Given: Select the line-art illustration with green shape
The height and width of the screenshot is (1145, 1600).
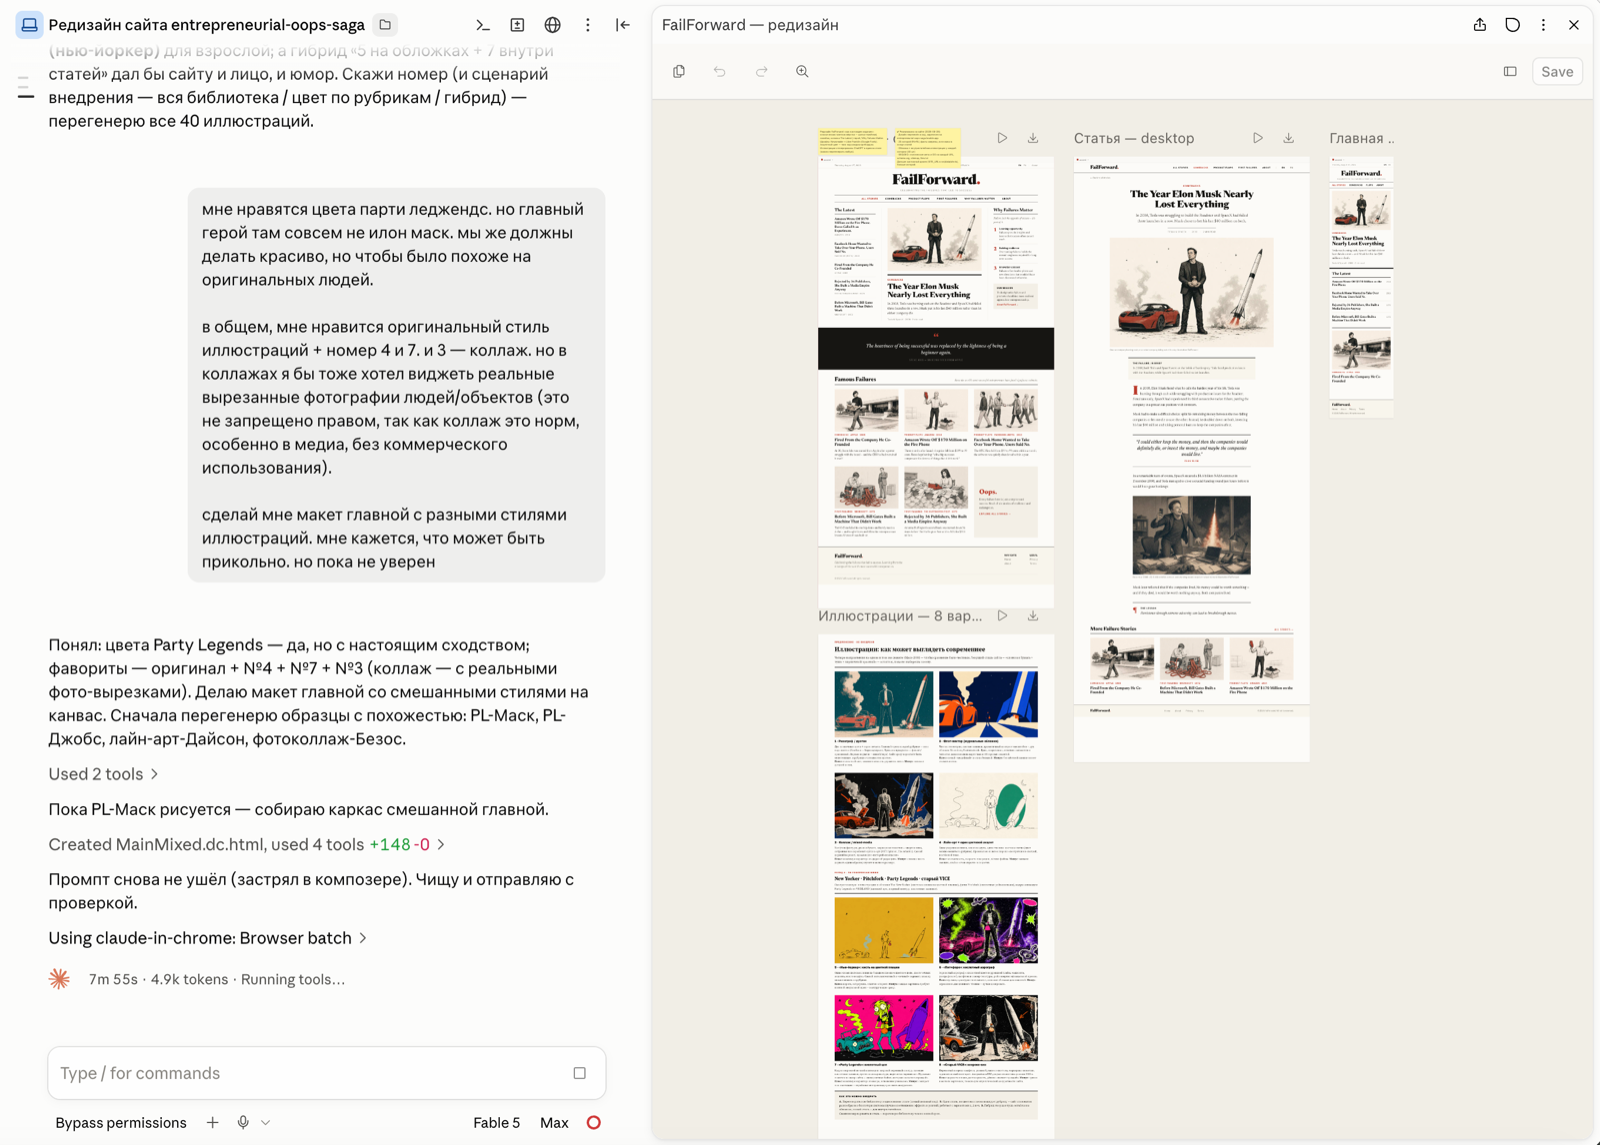Looking at the screenshot, I should click(988, 805).
